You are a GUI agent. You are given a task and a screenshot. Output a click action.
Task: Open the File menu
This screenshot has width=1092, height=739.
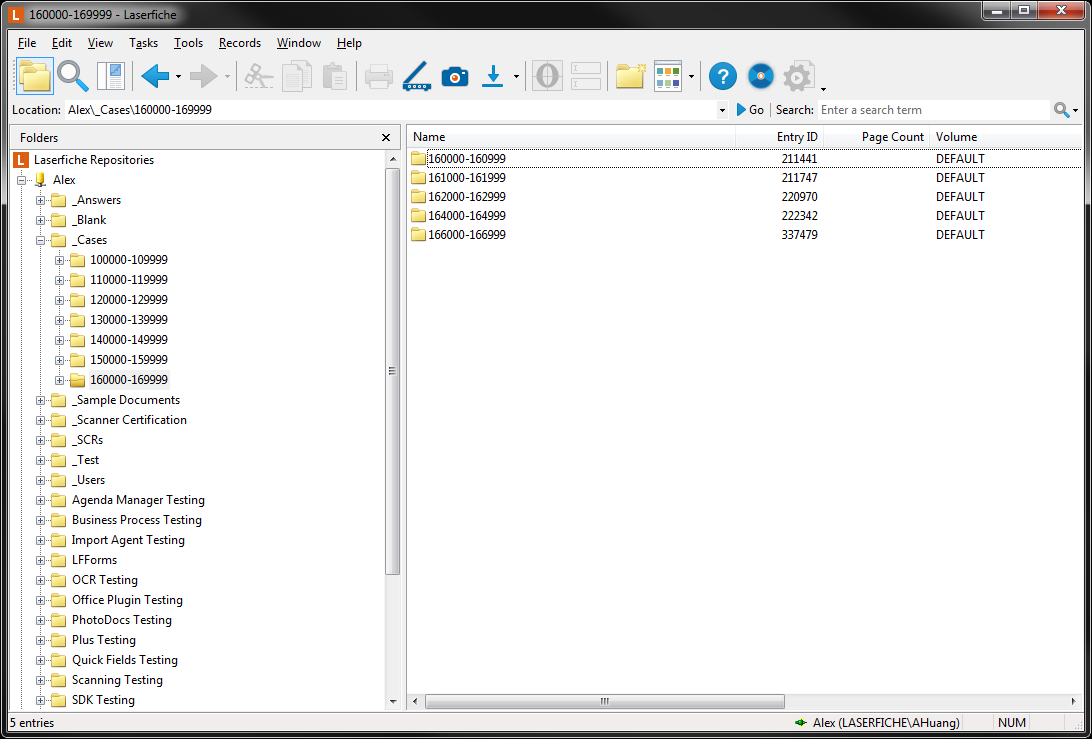pos(27,43)
